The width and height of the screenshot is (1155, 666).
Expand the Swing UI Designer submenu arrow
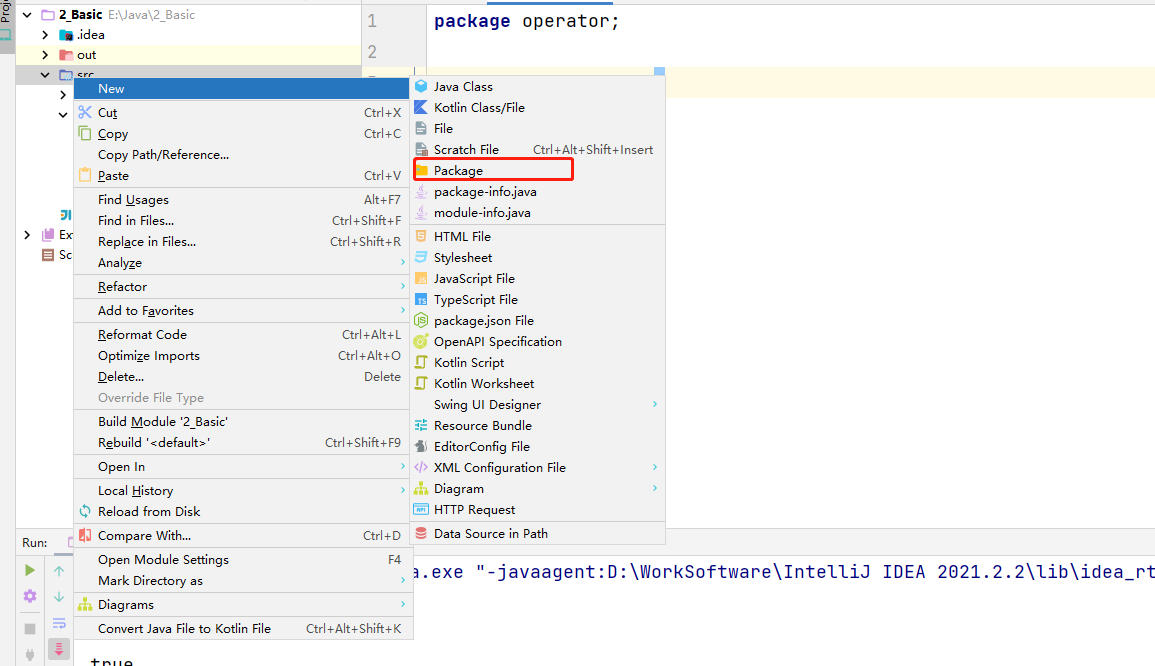coord(655,404)
